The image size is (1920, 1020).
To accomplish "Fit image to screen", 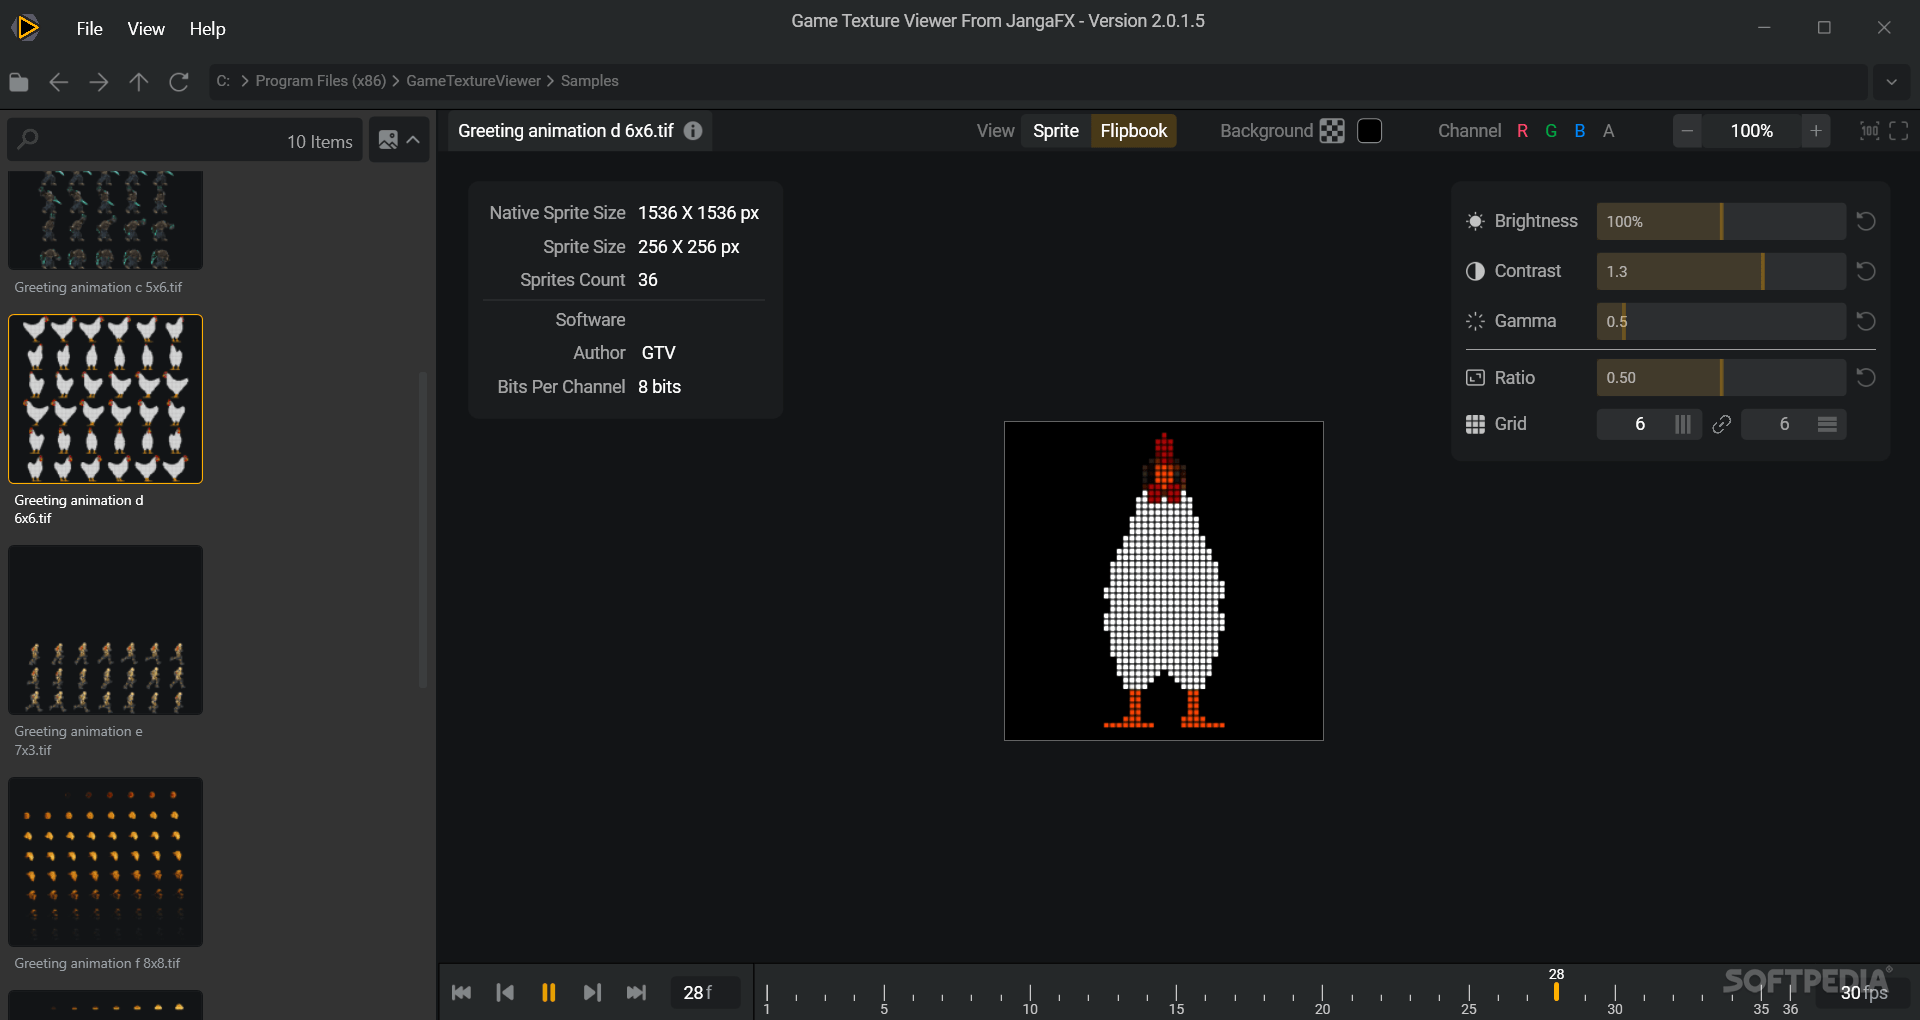I will pos(1899,131).
